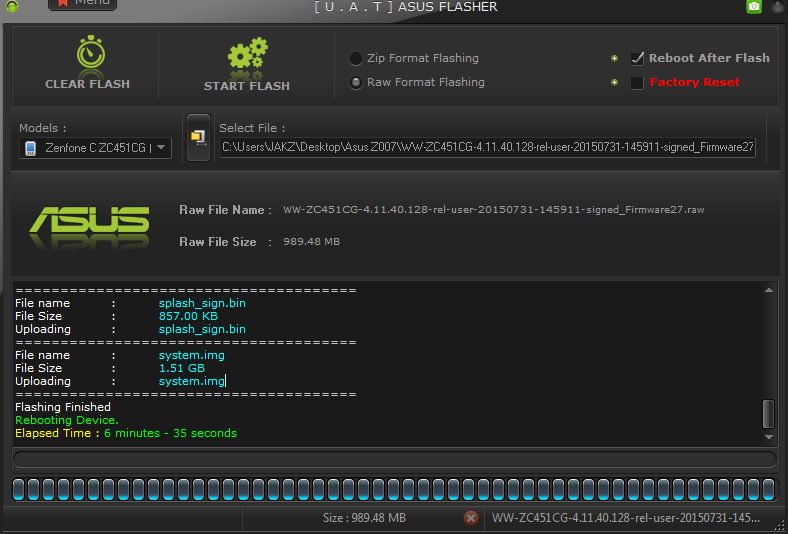Click the firmware file name in status bar
Viewport: 788px width, 534px height.
click(626, 518)
